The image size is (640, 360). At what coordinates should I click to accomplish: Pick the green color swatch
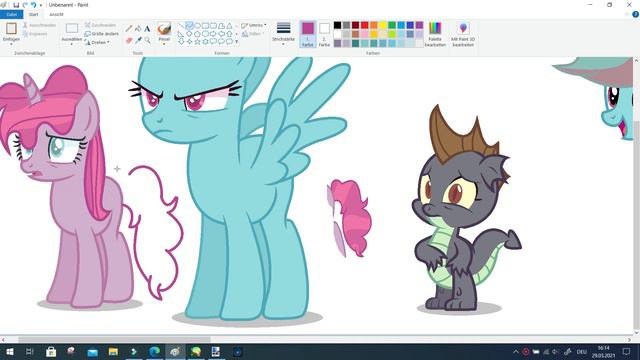click(x=392, y=25)
